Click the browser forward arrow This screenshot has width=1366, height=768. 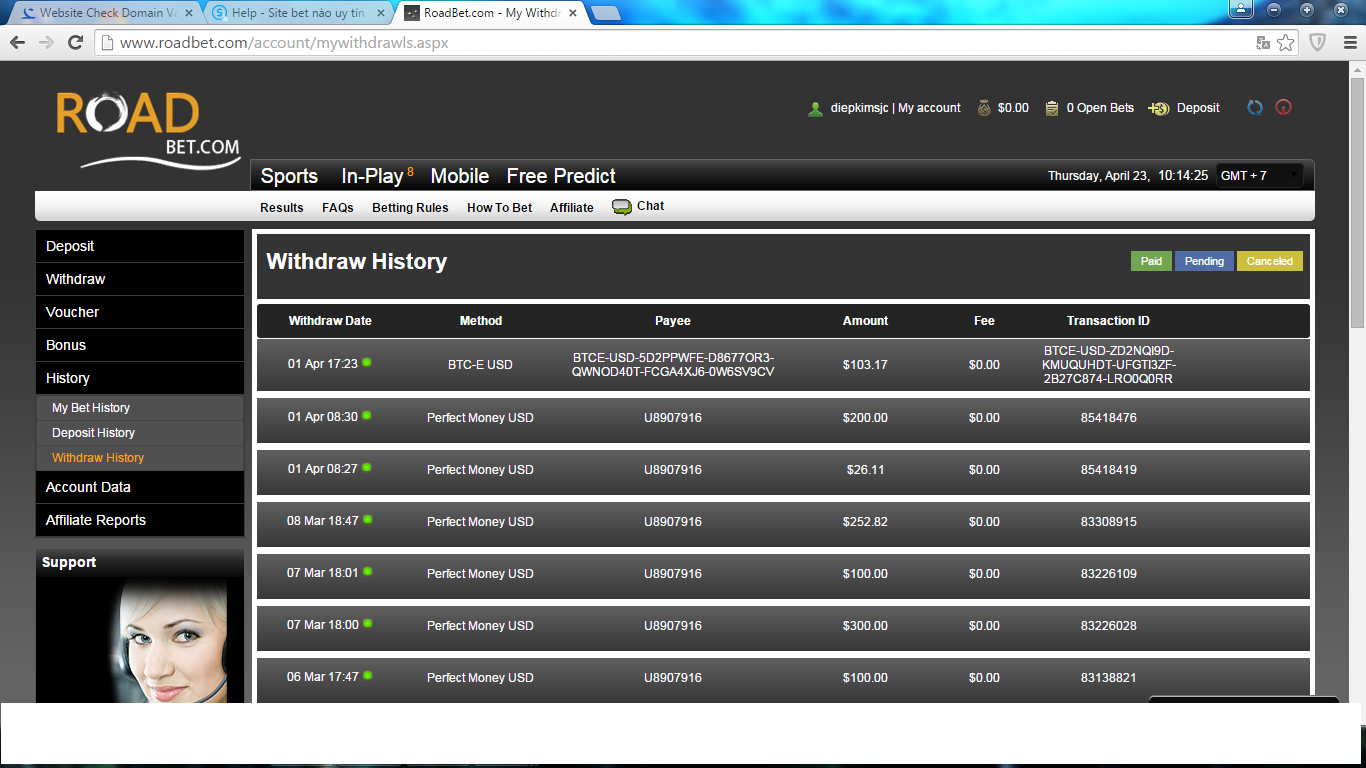(46, 43)
